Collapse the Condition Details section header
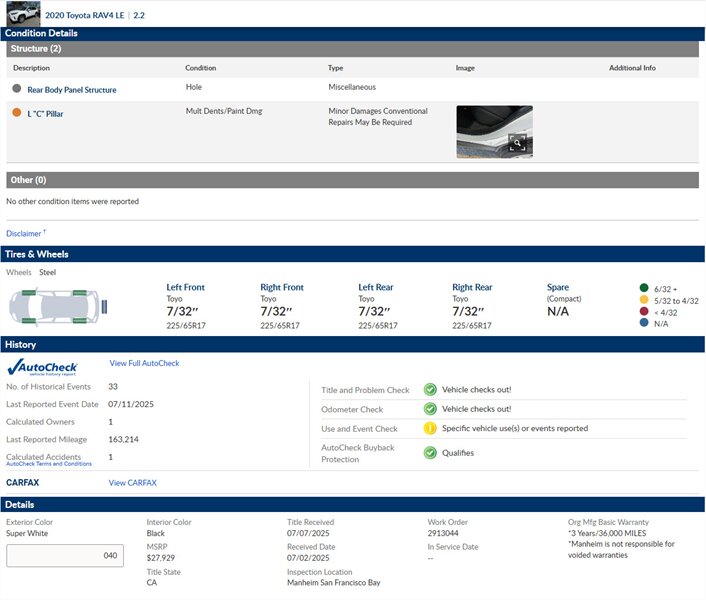 [353, 33]
